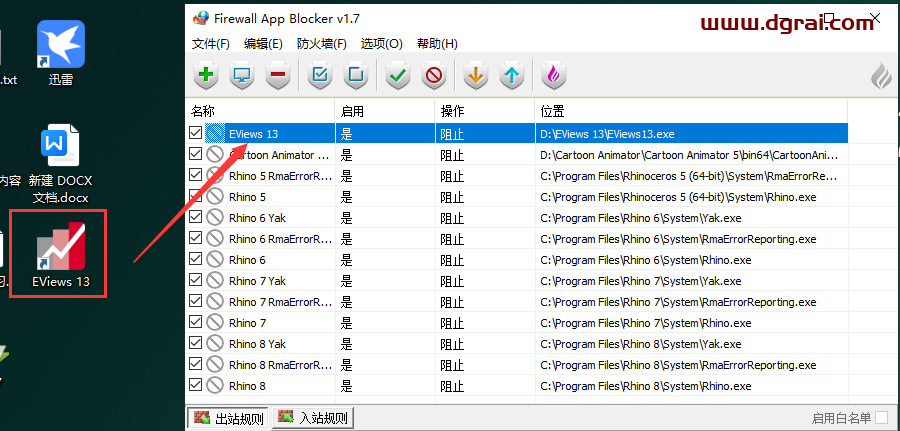Image resolution: width=900 pixels, height=431 pixels.
Task: Click 是 in the Rhino 7 Yak row
Action: point(346,281)
